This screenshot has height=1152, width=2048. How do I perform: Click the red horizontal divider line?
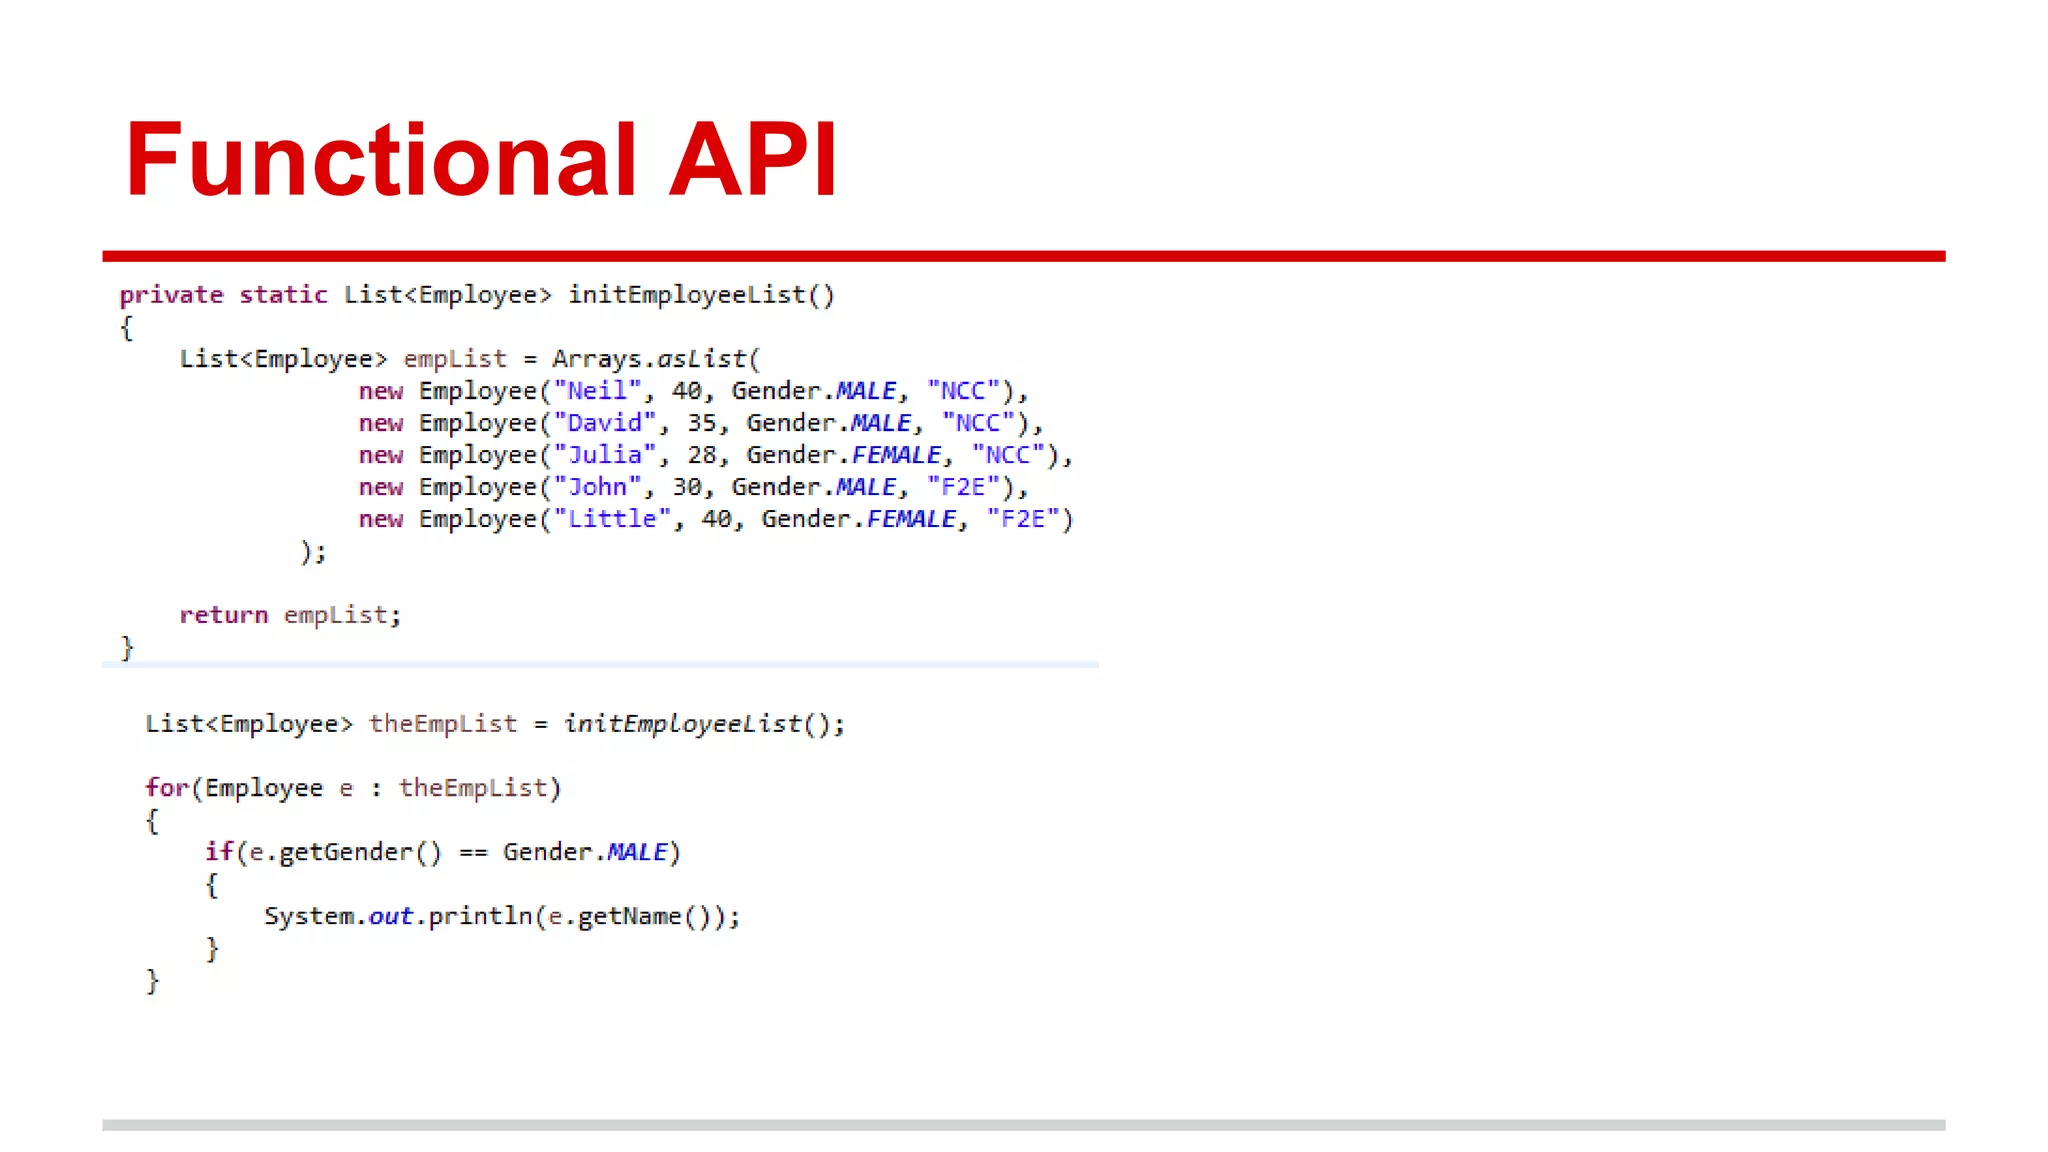[1023, 256]
